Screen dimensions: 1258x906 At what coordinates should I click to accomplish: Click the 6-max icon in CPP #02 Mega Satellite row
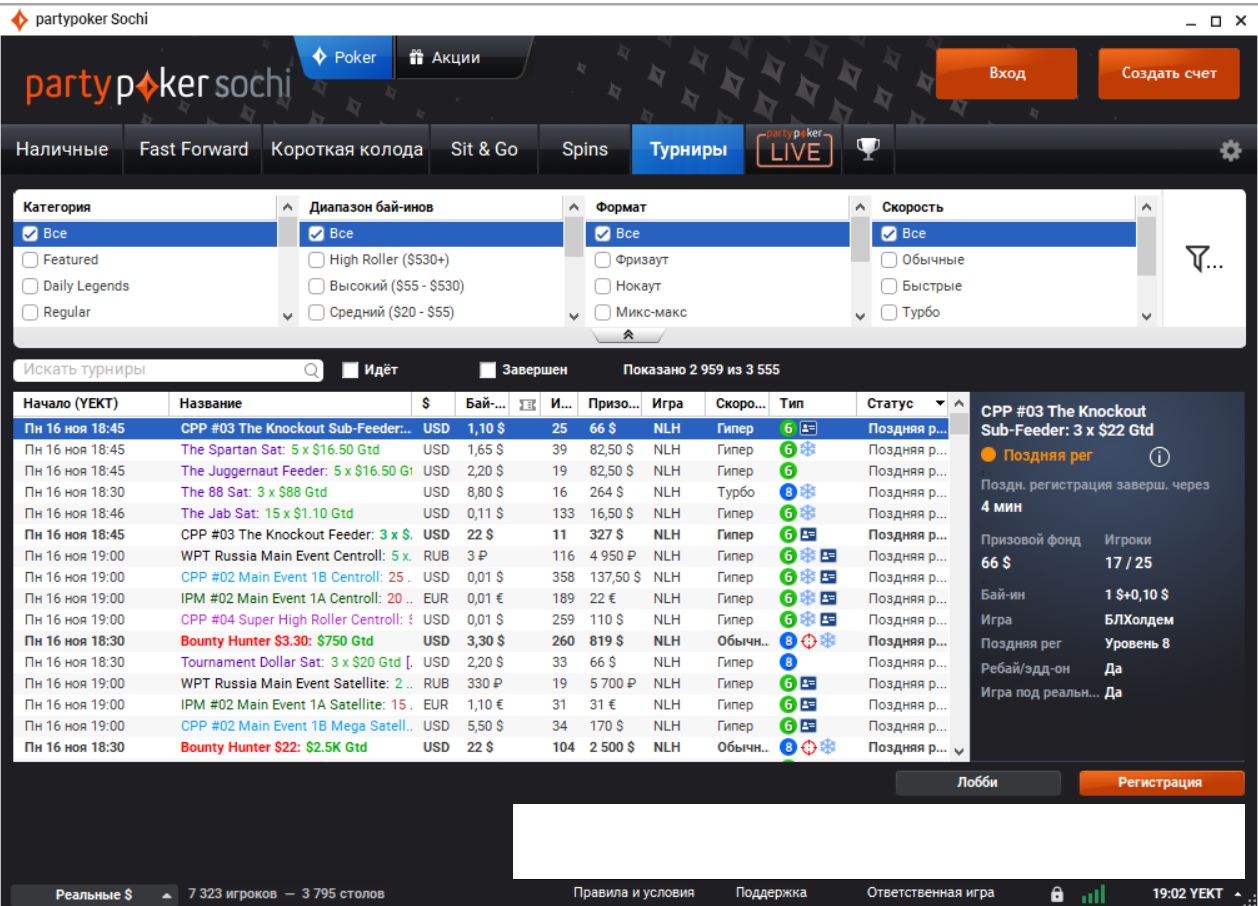point(788,726)
